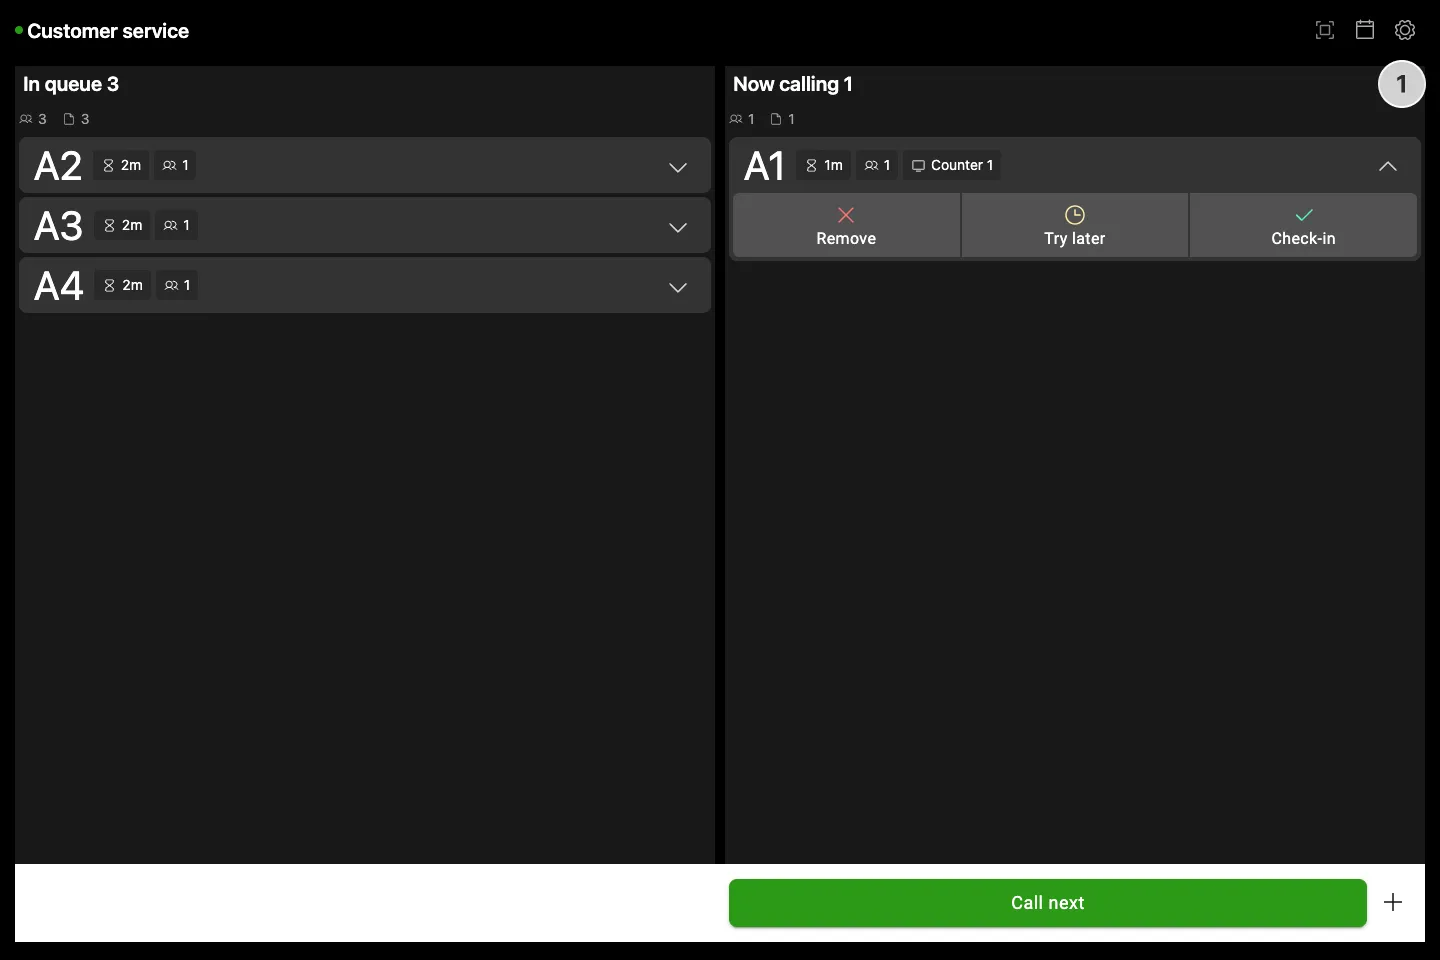Remove ticket A1 from calling

pos(846,226)
